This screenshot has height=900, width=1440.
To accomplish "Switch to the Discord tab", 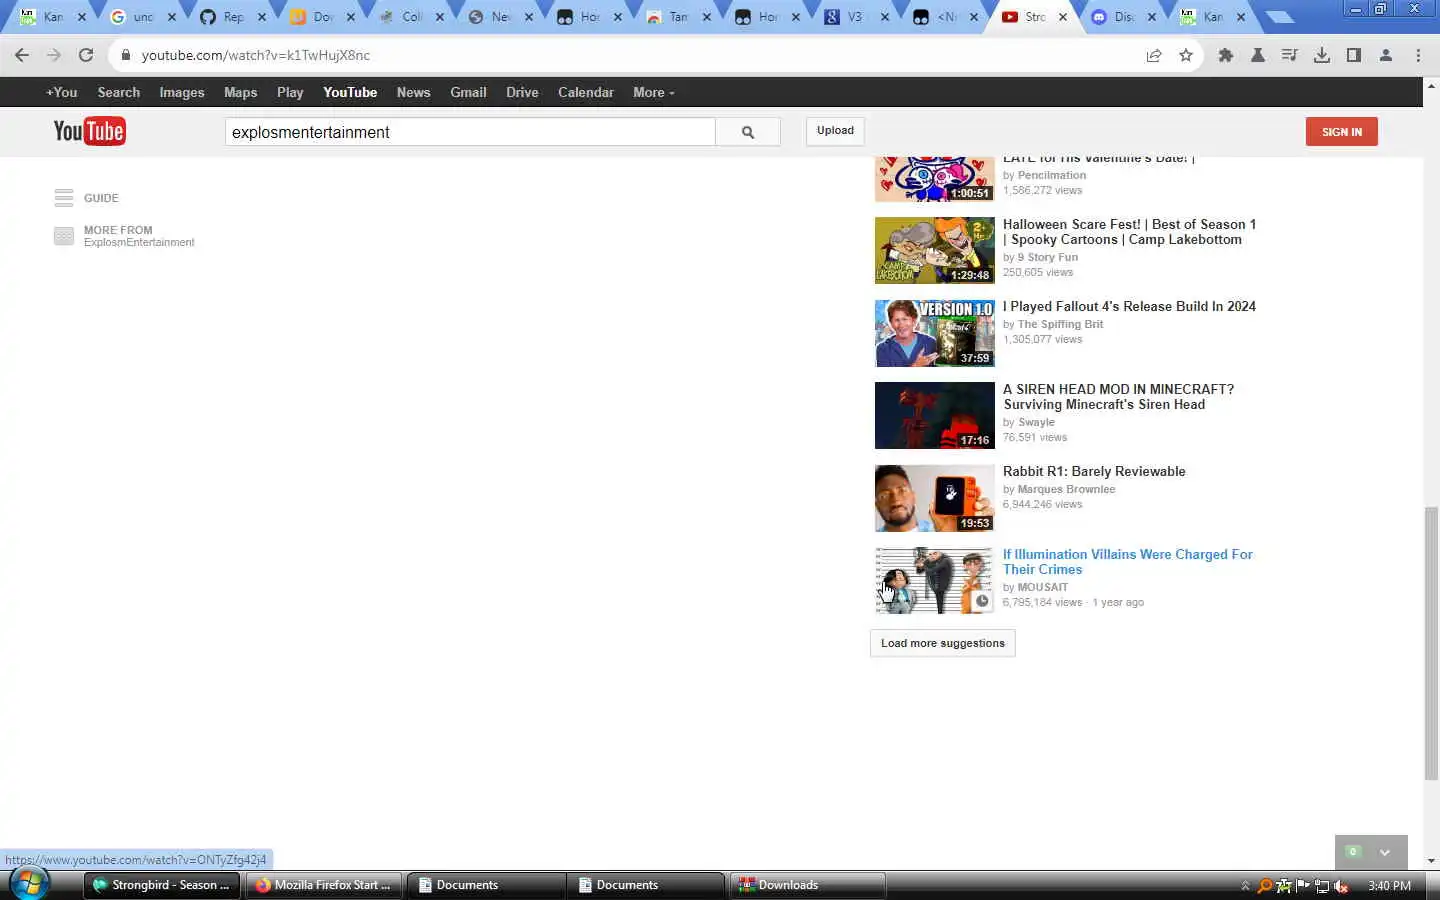I will tap(1124, 17).
